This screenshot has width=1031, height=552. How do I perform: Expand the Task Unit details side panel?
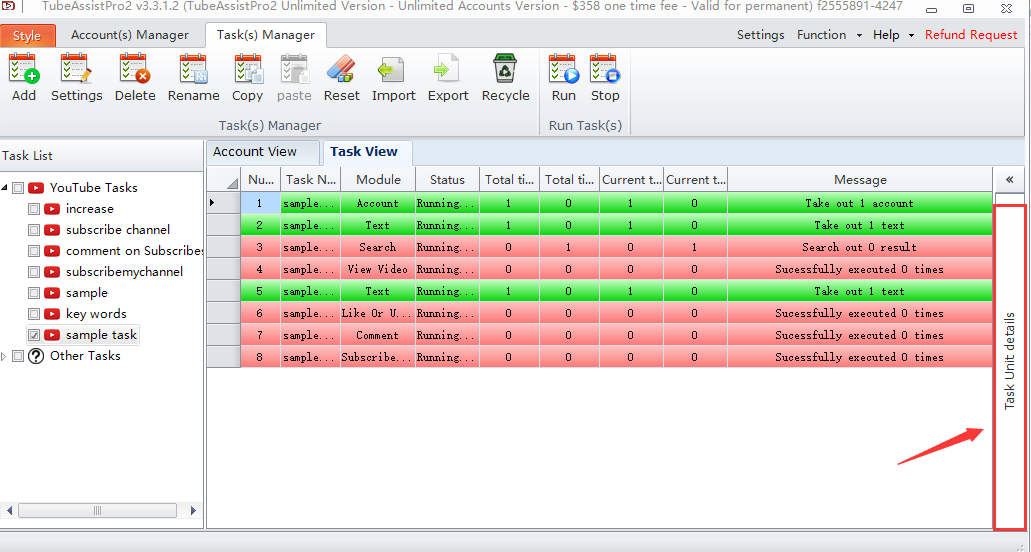[x=1009, y=178]
